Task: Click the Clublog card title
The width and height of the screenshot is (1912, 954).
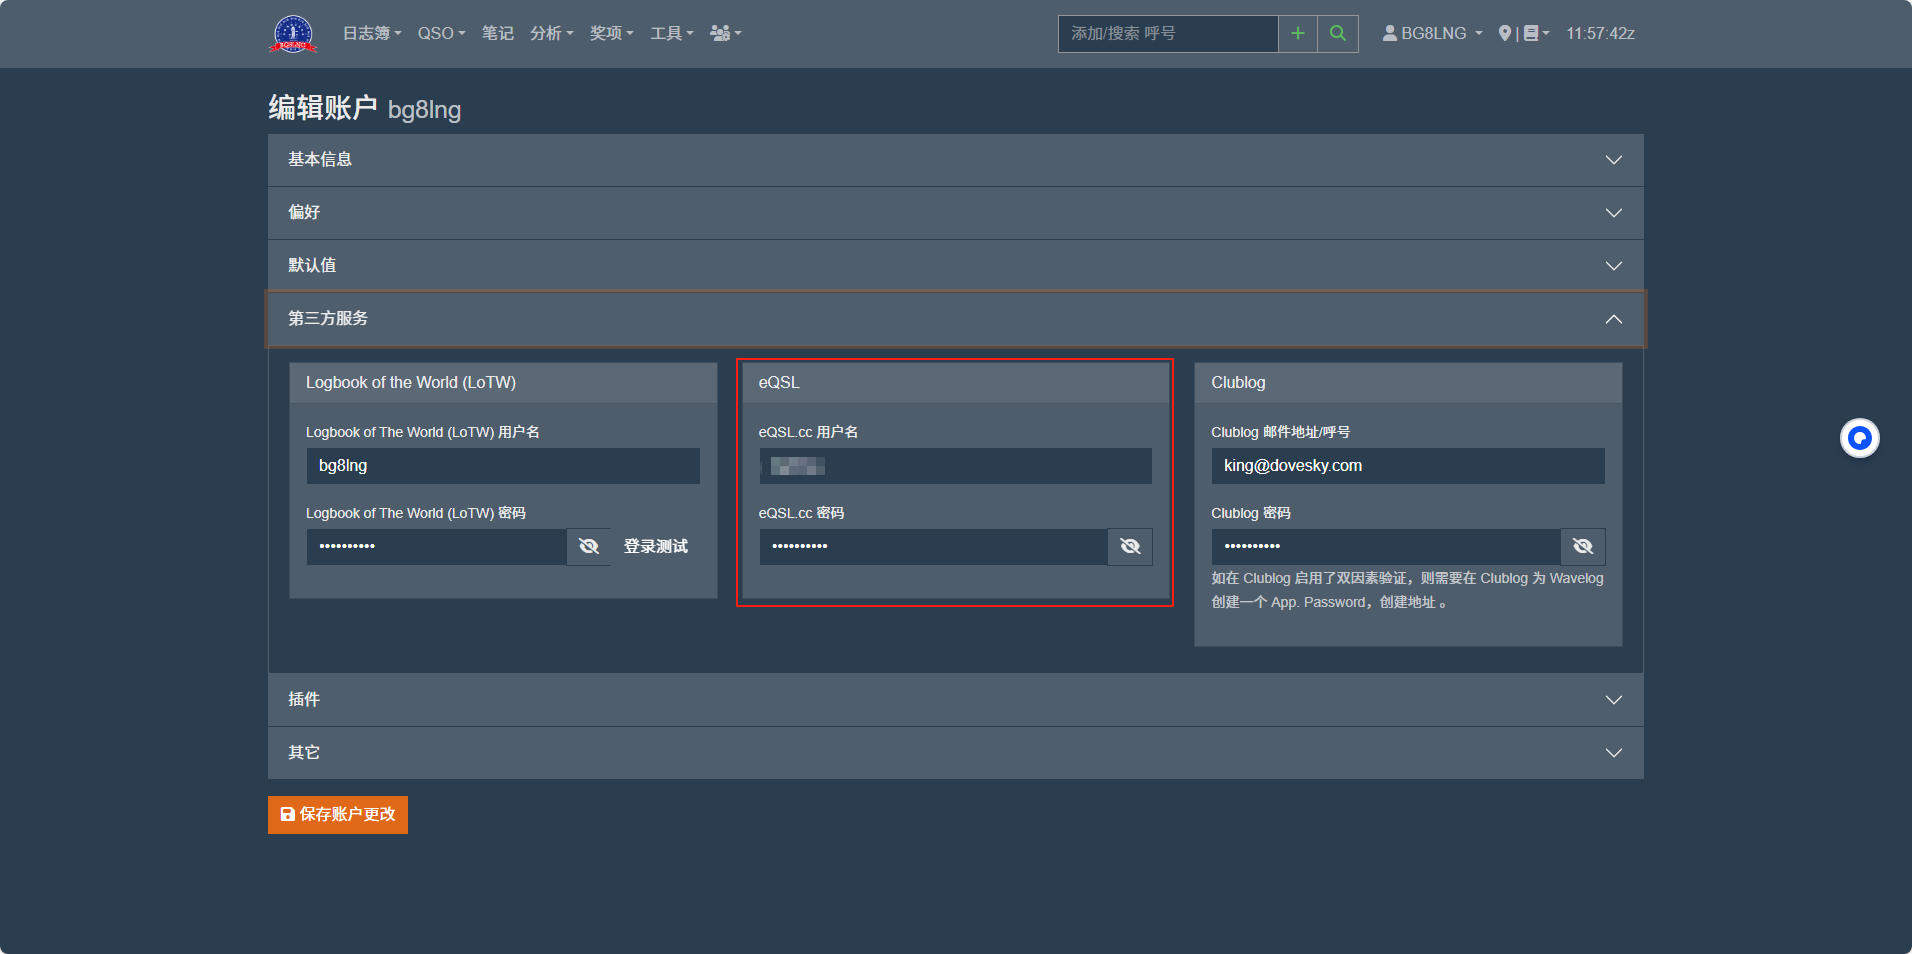Action: click(1238, 383)
